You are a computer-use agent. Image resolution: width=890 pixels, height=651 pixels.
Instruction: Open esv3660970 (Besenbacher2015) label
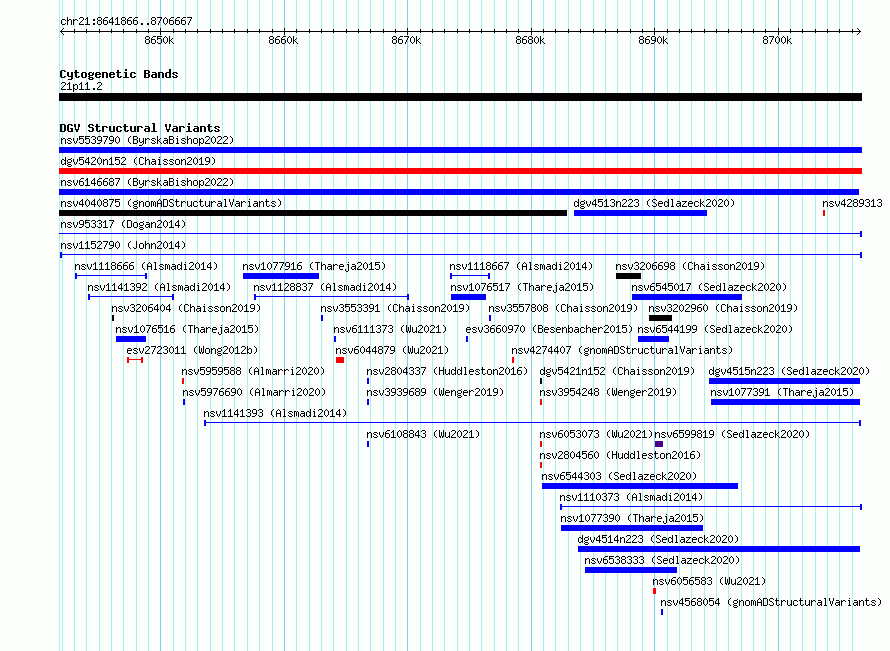click(549, 329)
